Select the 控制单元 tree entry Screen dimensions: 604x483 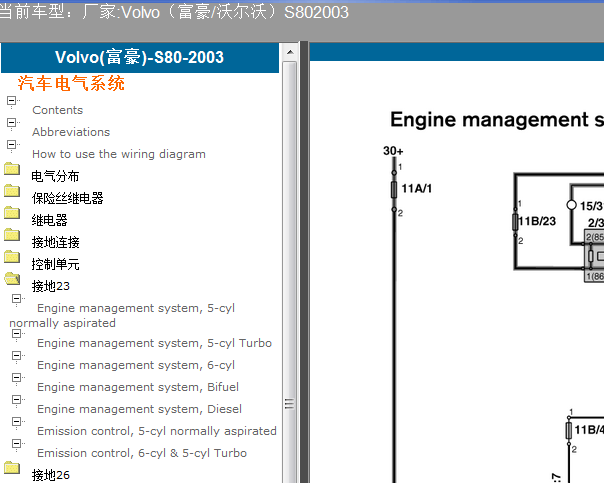[55, 264]
